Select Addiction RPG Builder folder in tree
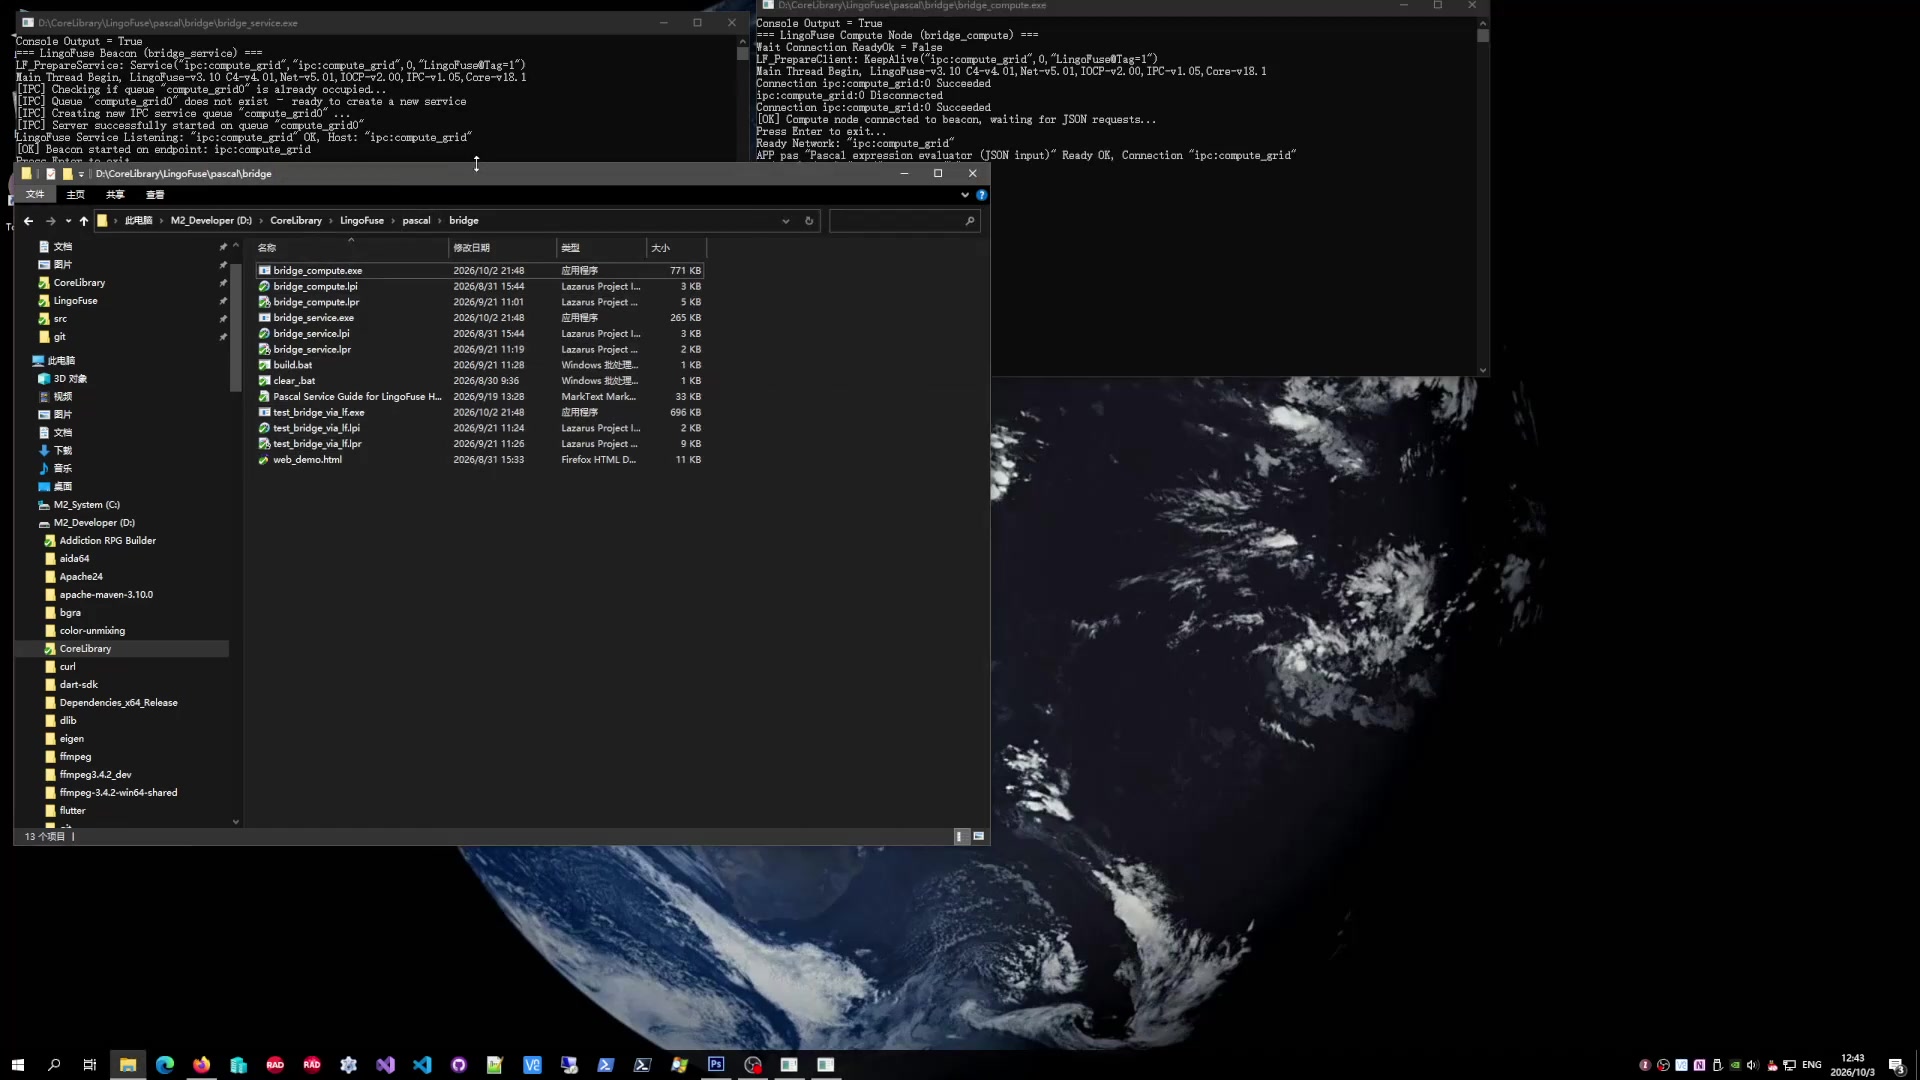The image size is (1920, 1080). pyautogui.click(x=107, y=541)
